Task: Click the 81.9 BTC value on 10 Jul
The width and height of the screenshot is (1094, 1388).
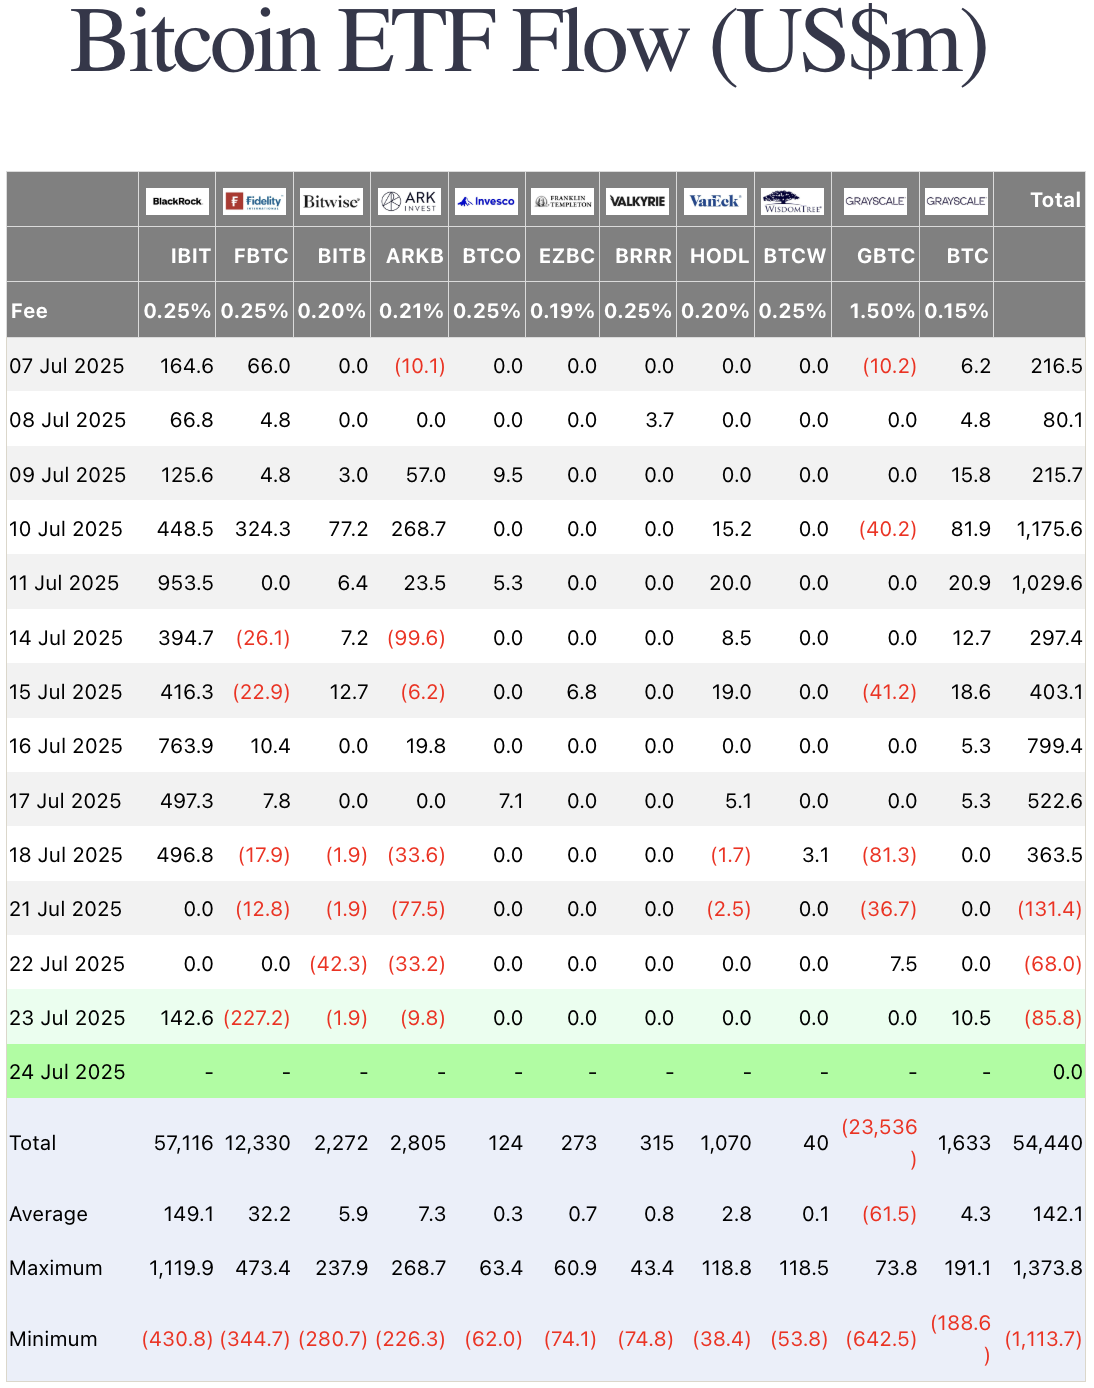Action: 970,529
